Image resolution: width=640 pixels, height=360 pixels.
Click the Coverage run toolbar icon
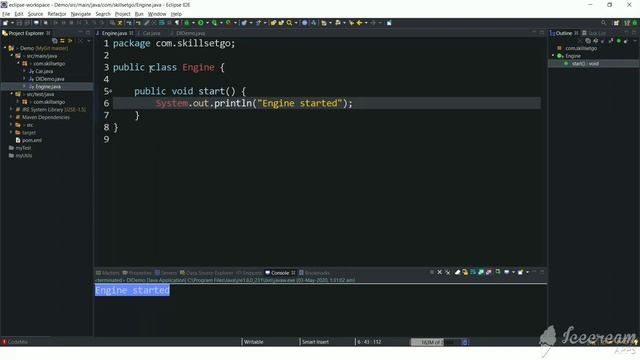click(214, 23)
